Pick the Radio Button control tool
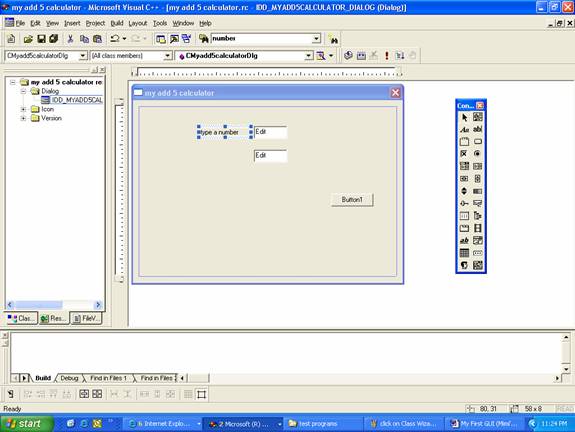The width and height of the screenshot is (575, 432). click(477, 154)
